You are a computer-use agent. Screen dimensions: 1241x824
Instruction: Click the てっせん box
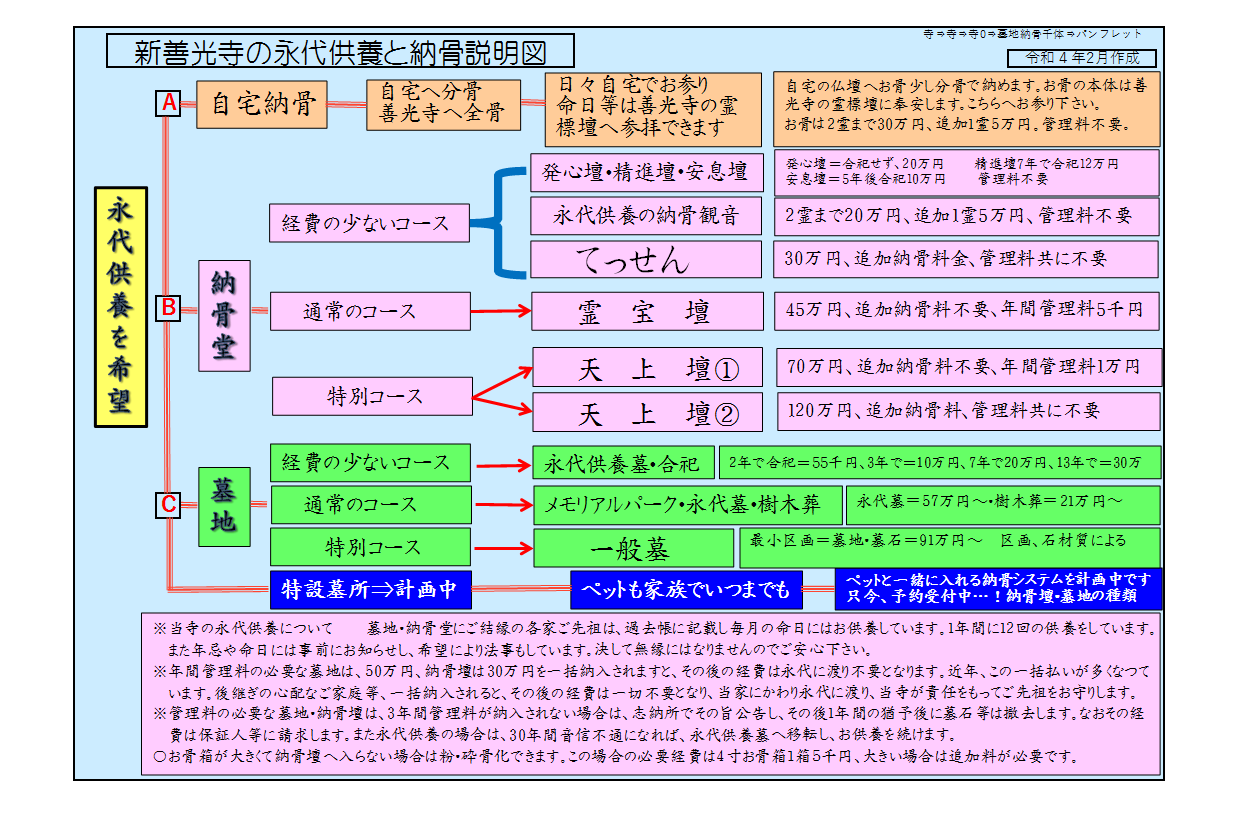pos(646,259)
